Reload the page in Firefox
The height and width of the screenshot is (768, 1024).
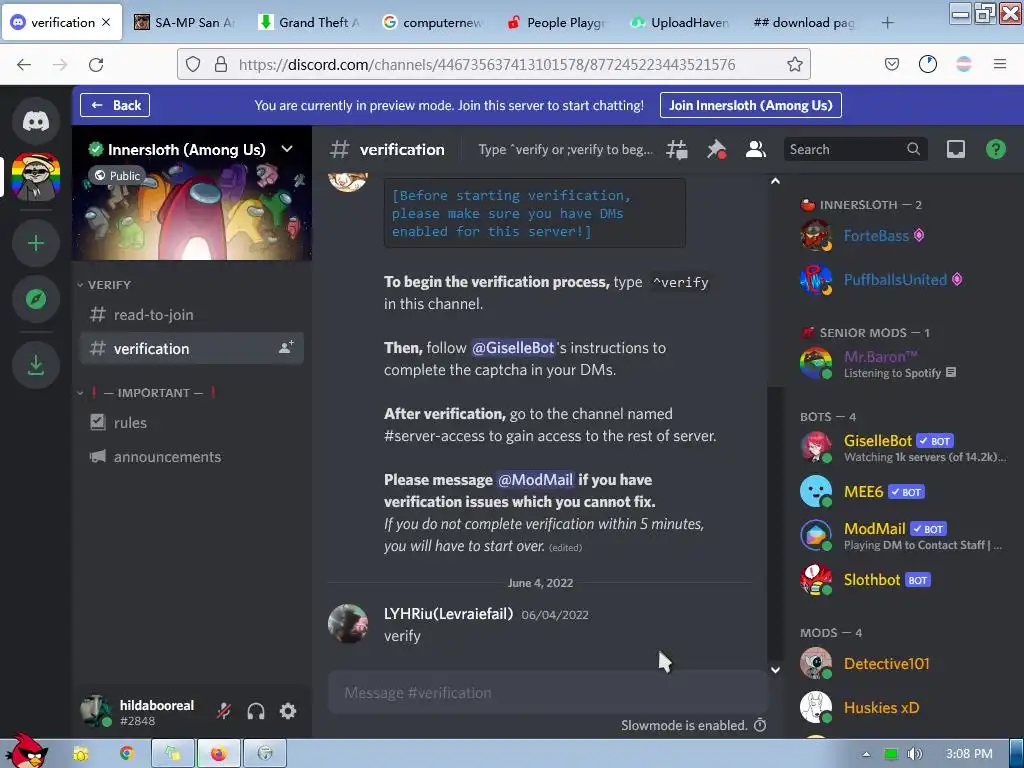(96, 65)
